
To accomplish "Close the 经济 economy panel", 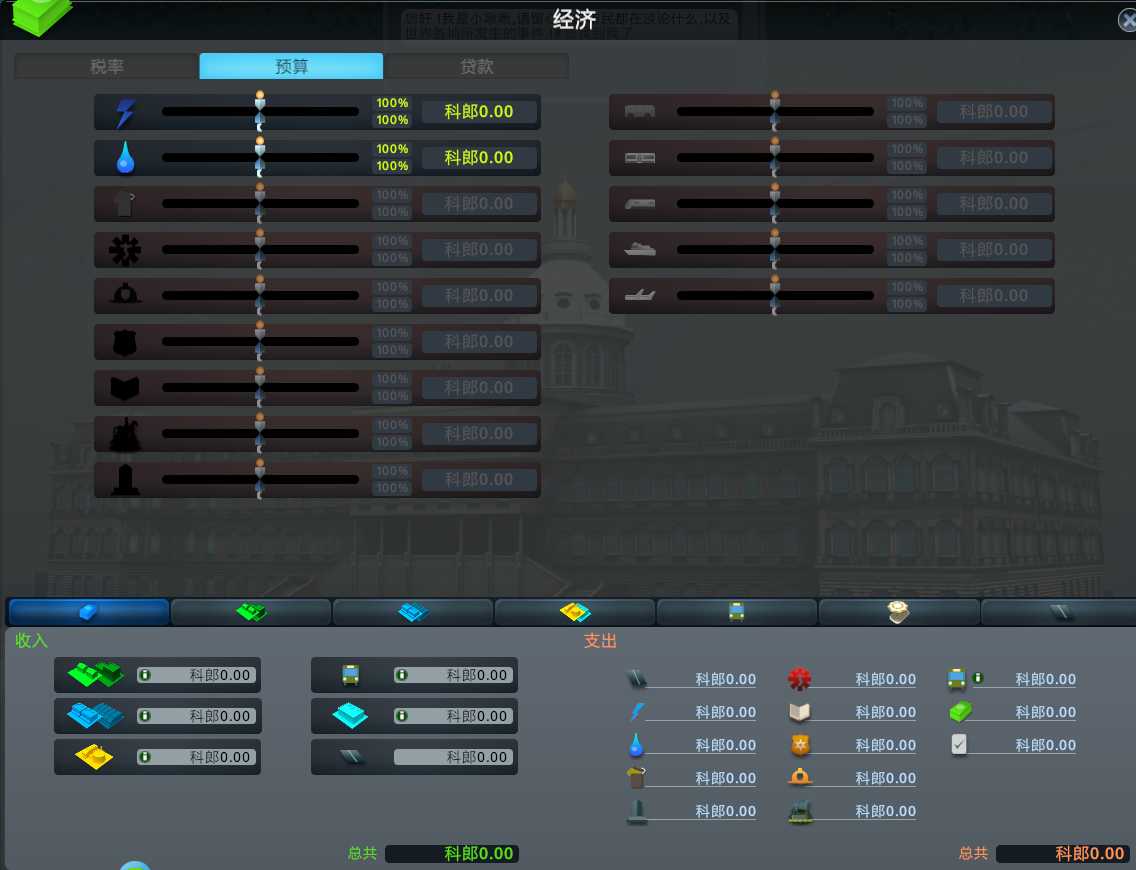I will pyautogui.click(x=1126, y=20).
